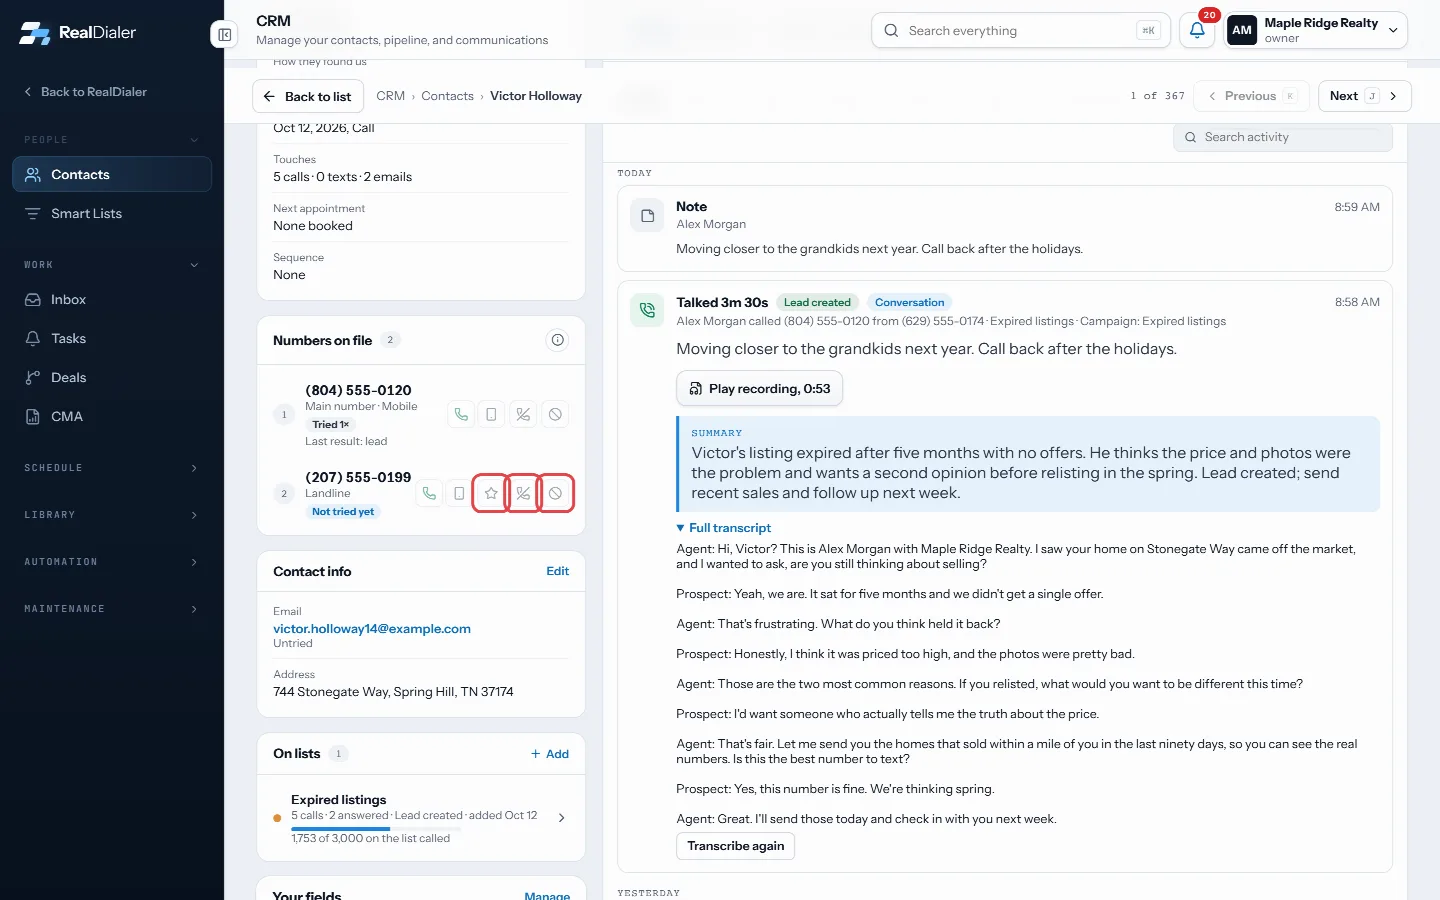Click the call icon beside Talked 3m 30s
Image resolution: width=1440 pixels, height=900 pixels.
[x=647, y=310]
